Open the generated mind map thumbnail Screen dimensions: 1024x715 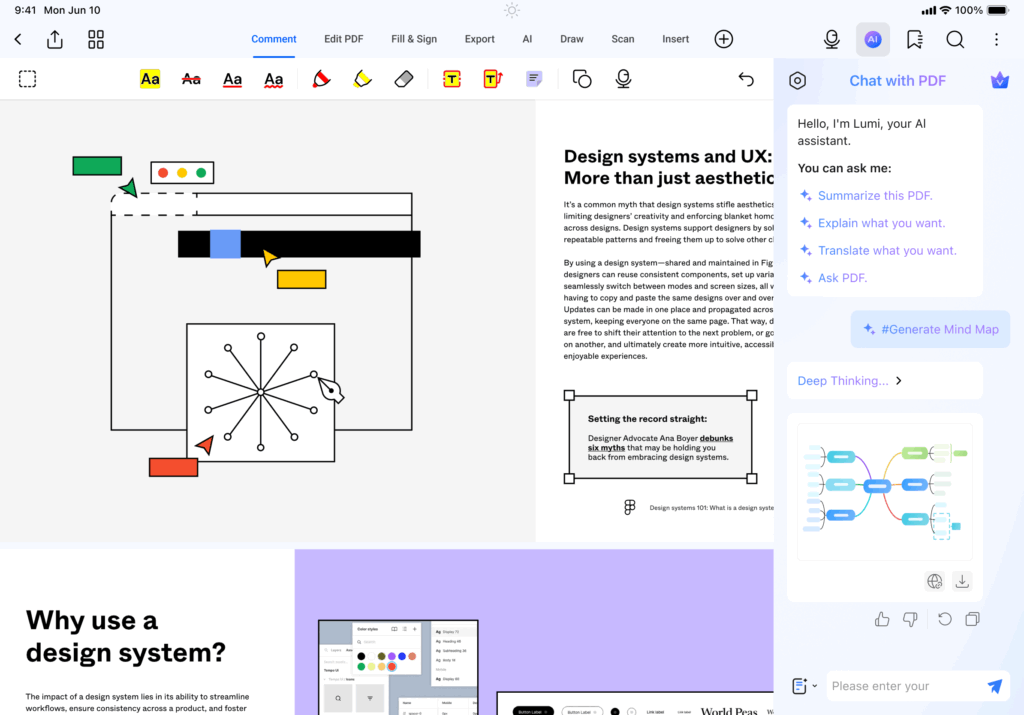pyautogui.click(x=885, y=492)
